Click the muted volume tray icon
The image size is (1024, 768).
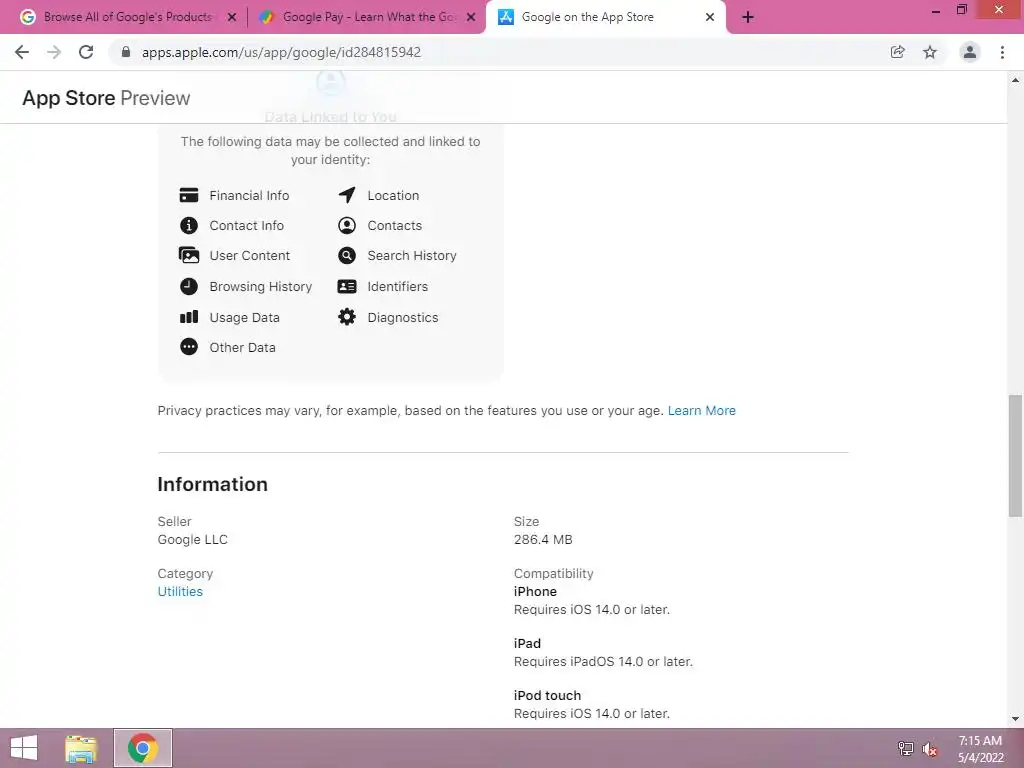[x=930, y=749]
